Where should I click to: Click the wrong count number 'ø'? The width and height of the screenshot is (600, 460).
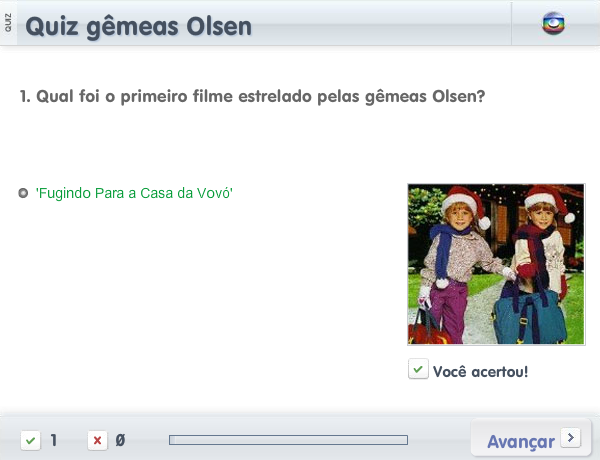tap(120, 440)
